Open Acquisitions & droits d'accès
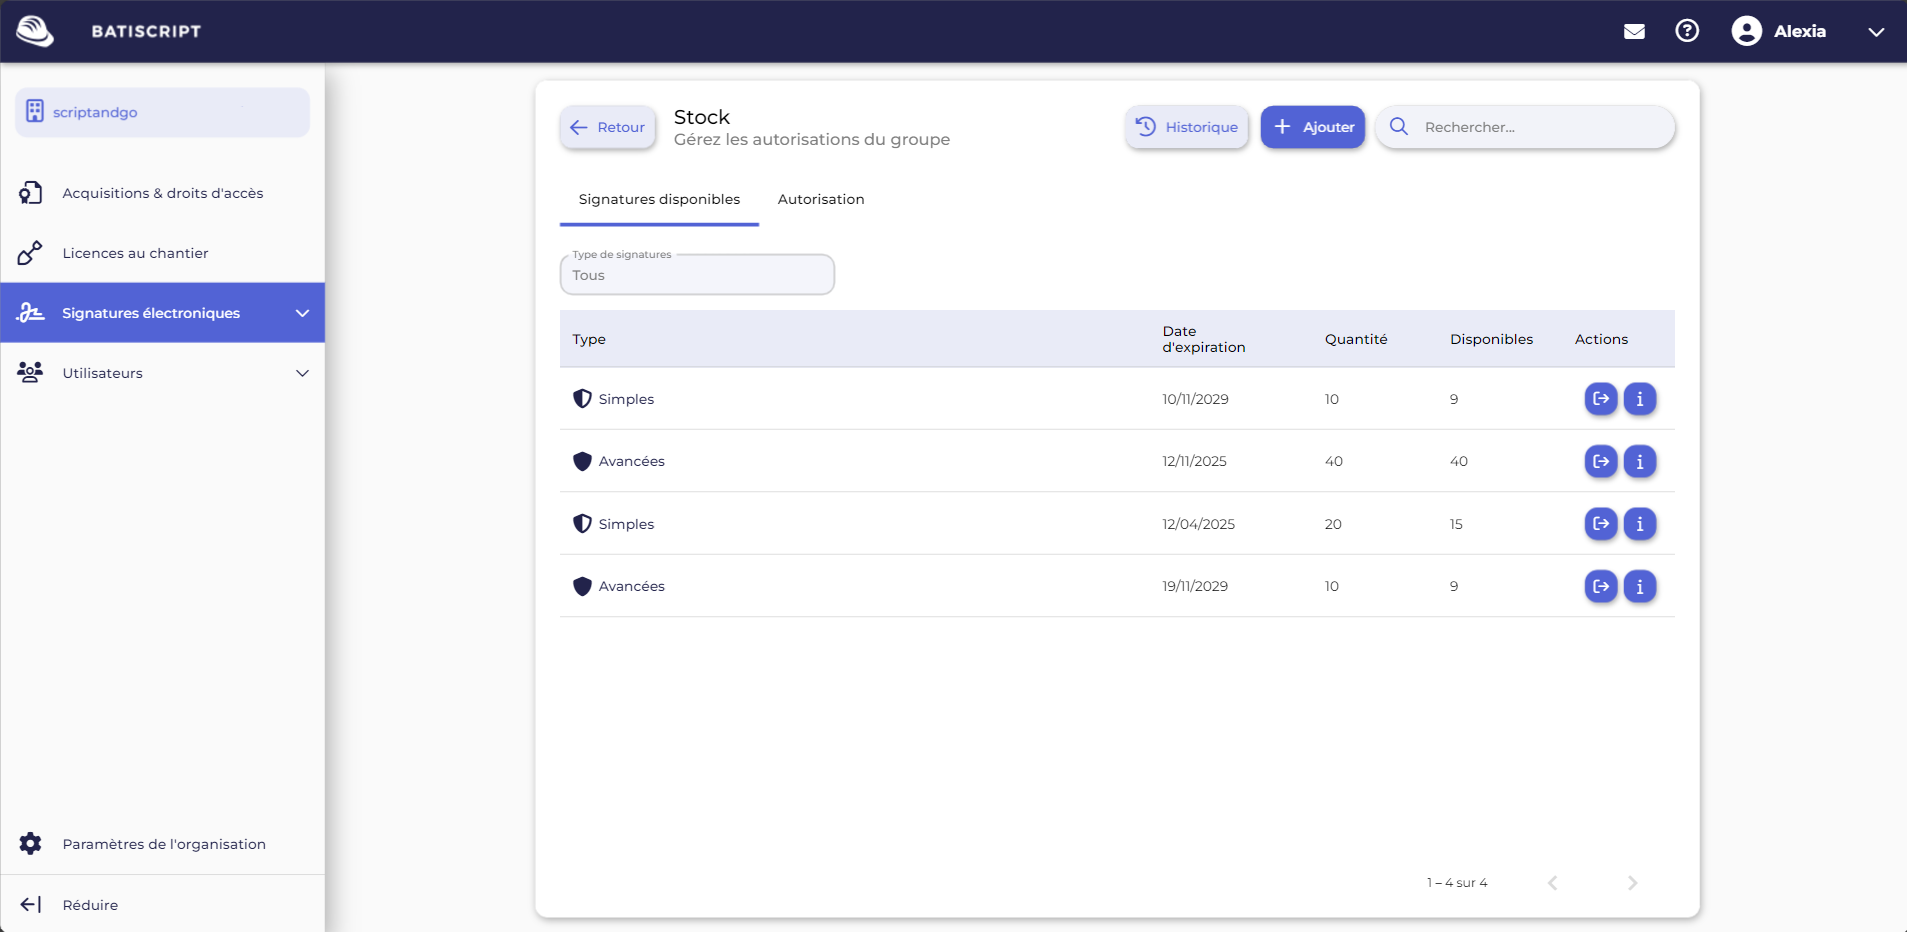1907x932 pixels. 162,193
